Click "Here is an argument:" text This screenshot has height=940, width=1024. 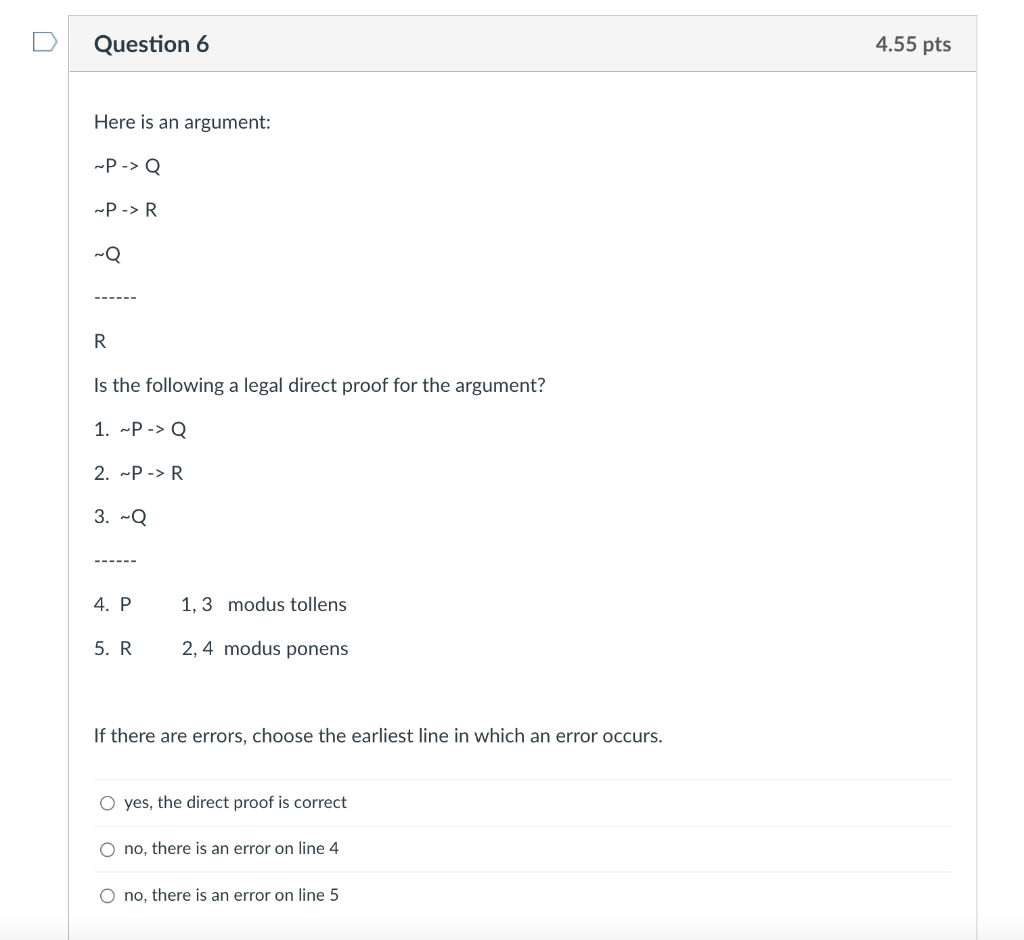(x=181, y=122)
